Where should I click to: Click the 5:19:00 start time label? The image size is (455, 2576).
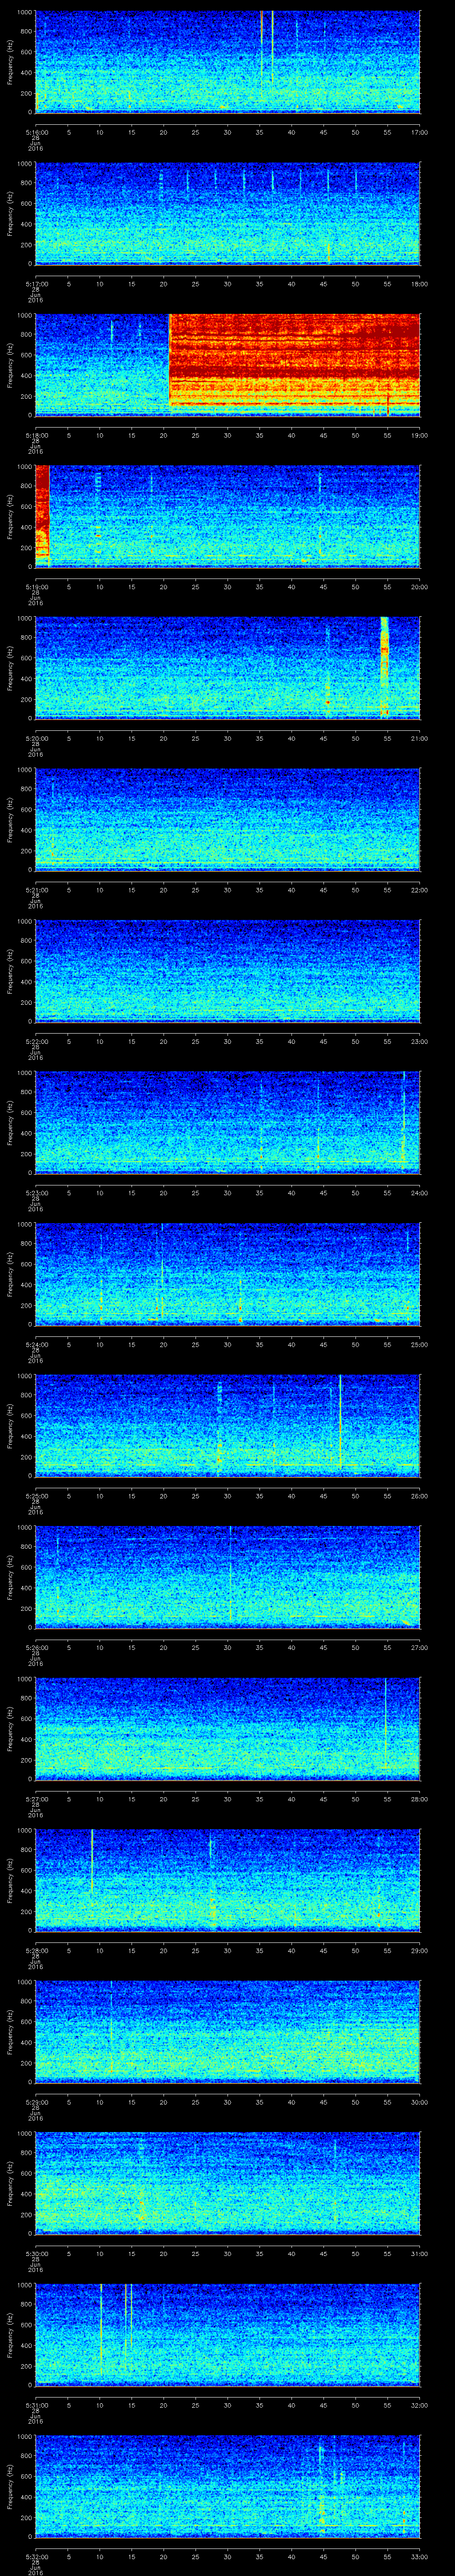tap(36, 587)
